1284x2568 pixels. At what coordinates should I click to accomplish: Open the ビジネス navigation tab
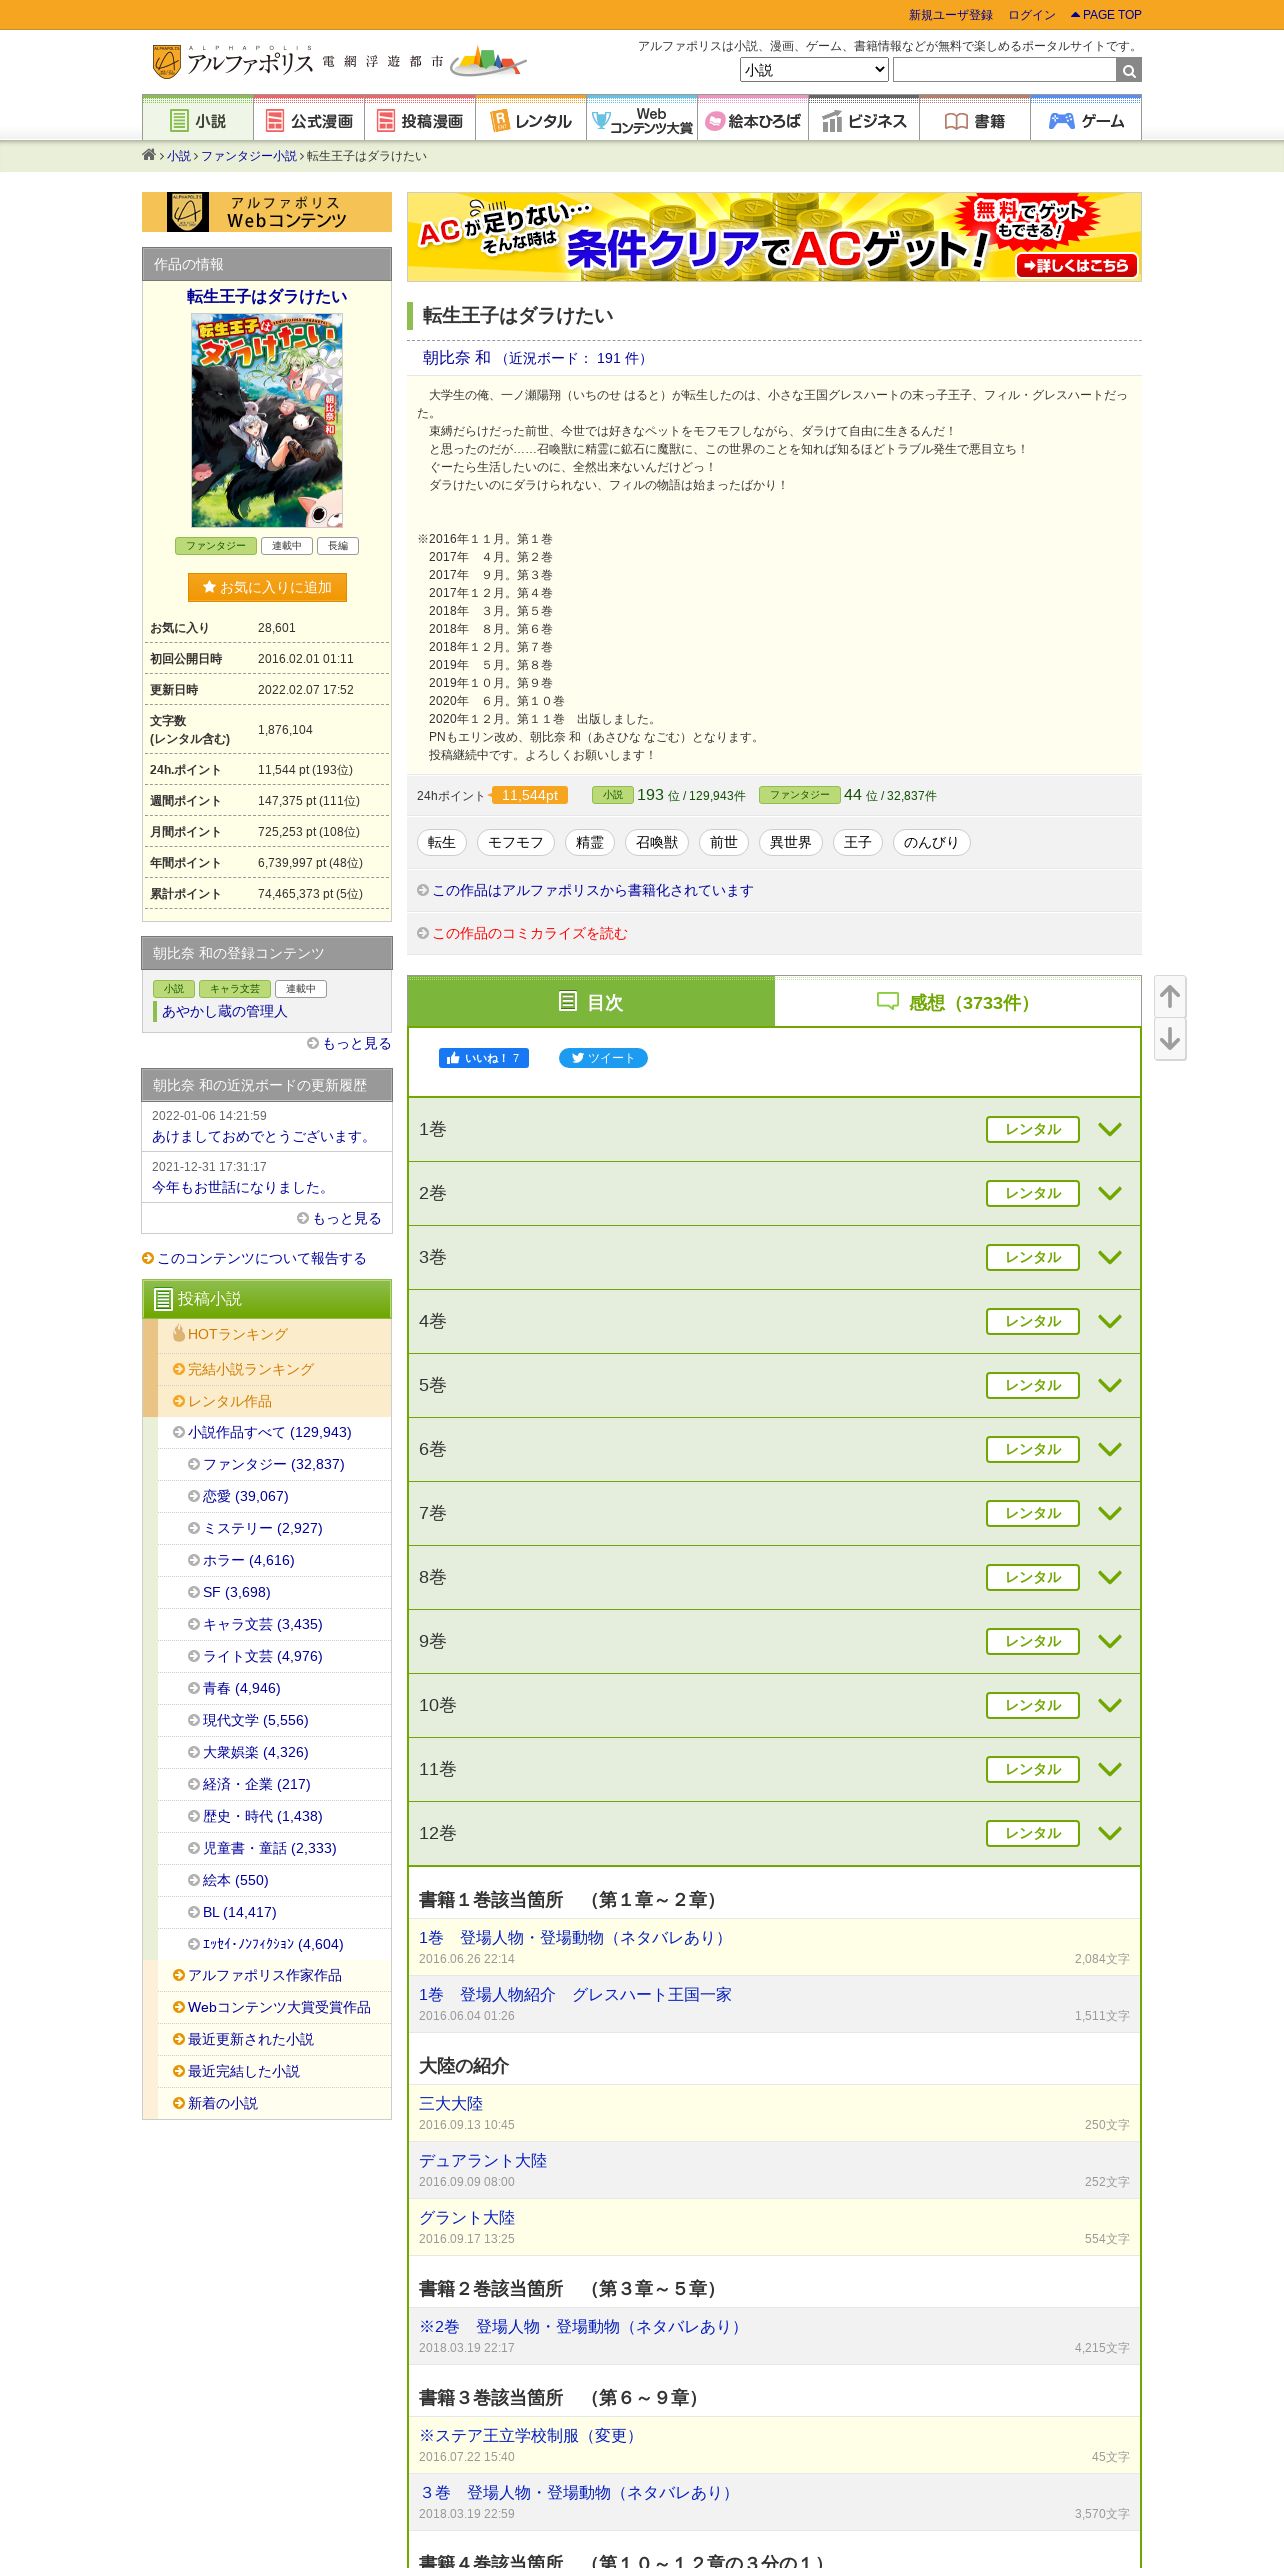864,120
